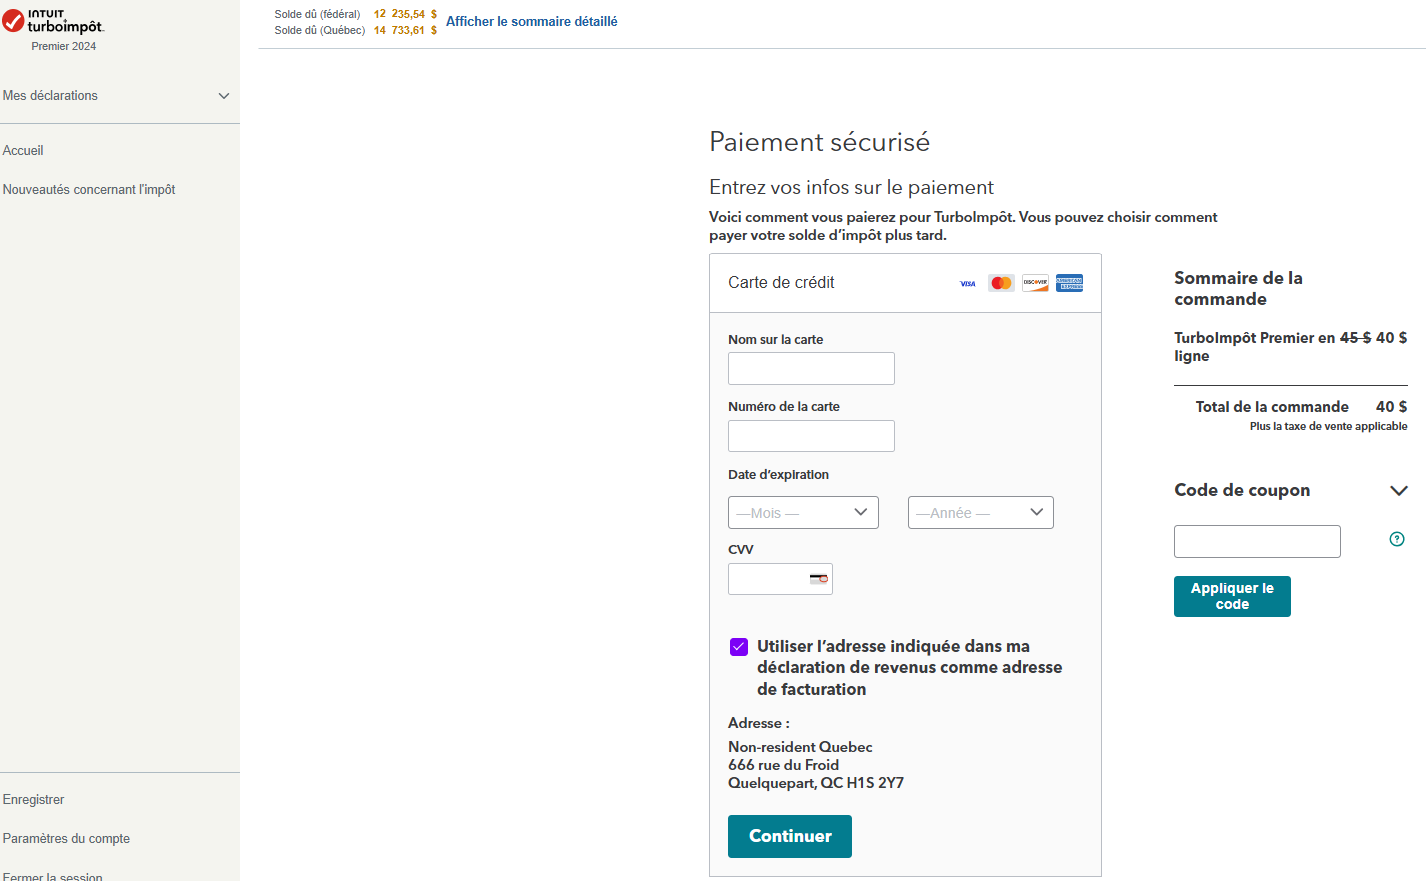Screen dimensions: 1426x881
Task: Open the coupon code help icon
Action: [1397, 540]
